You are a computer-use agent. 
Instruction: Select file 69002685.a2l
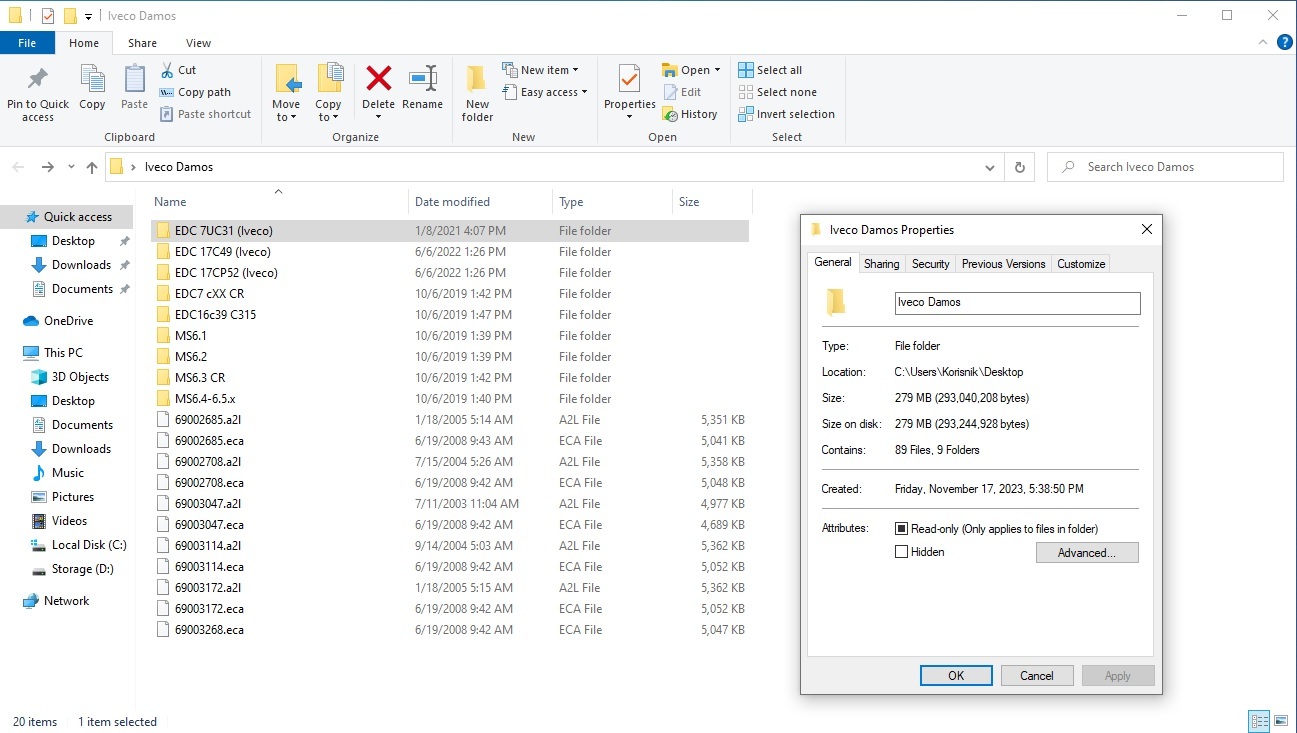tap(449, 420)
